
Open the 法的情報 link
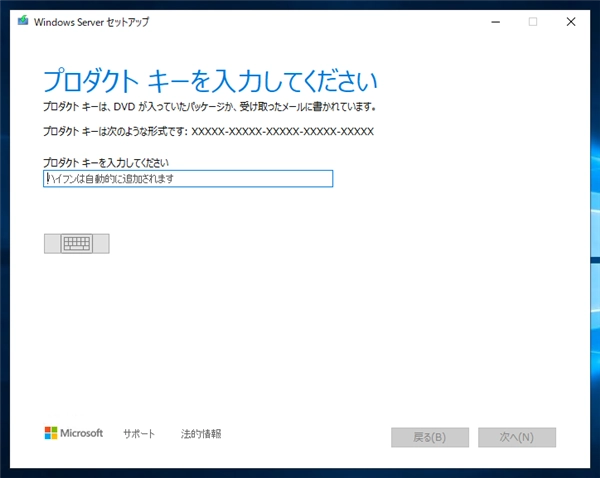pyautogui.click(x=201, y=434)
